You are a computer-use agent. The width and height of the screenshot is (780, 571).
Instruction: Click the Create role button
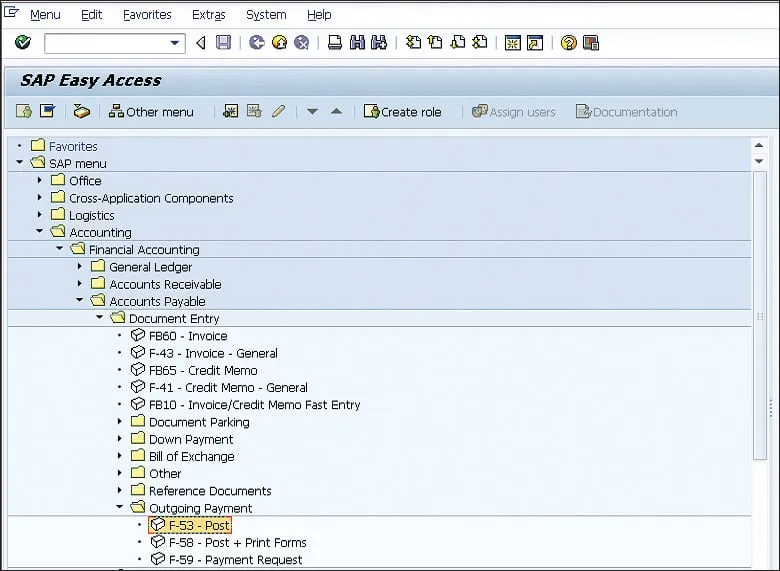coord(402,112)
